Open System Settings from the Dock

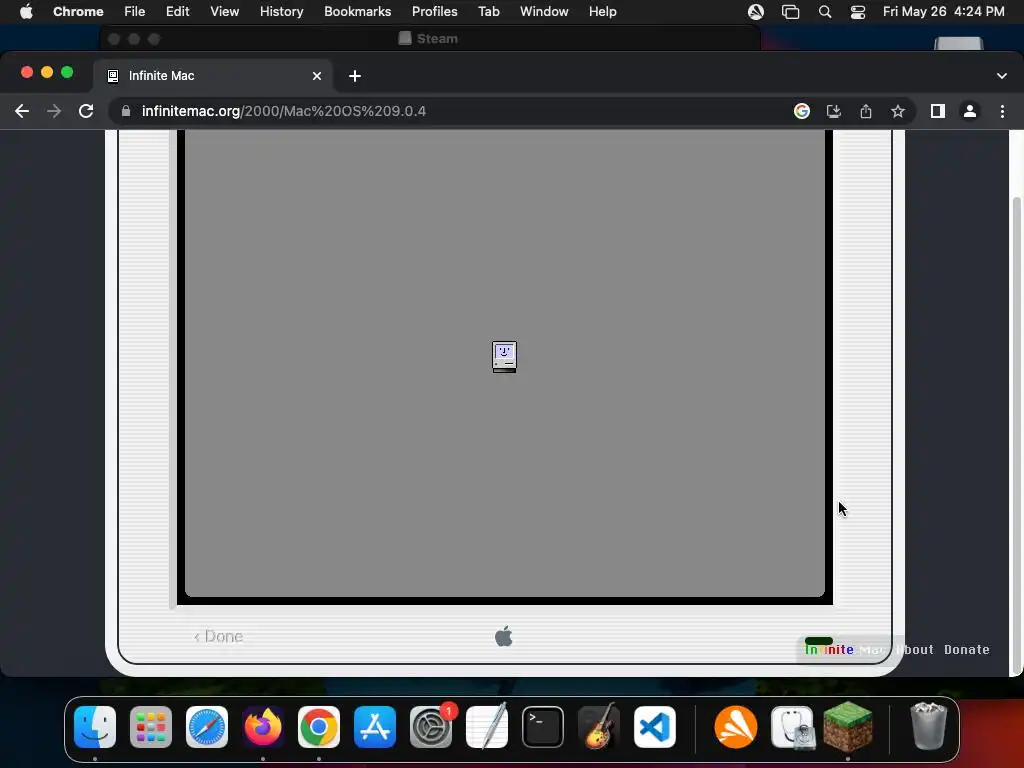(x=431, y=727)
